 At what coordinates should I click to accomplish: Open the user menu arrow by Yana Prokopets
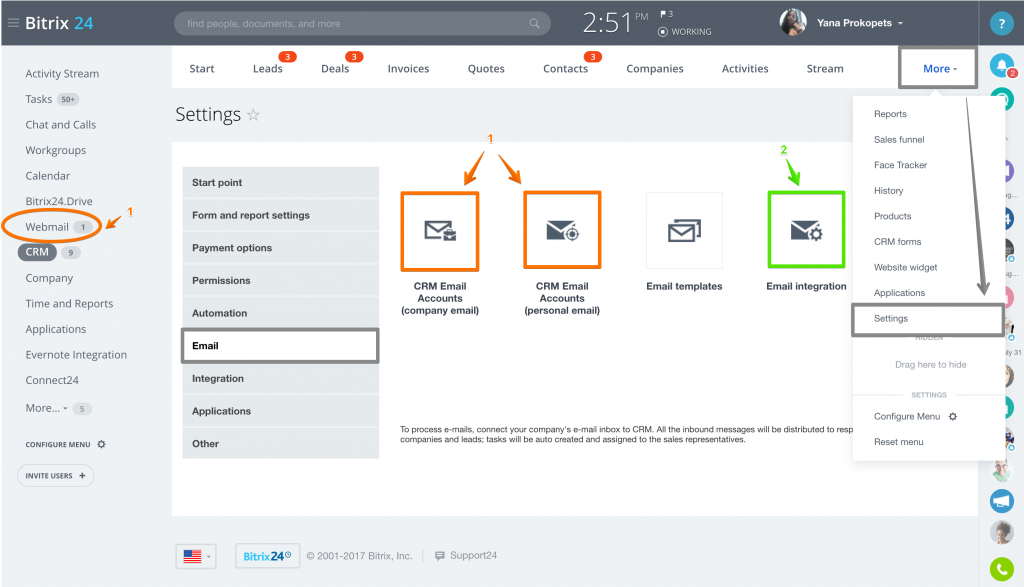pyautogui.click(x=901, y=24)
